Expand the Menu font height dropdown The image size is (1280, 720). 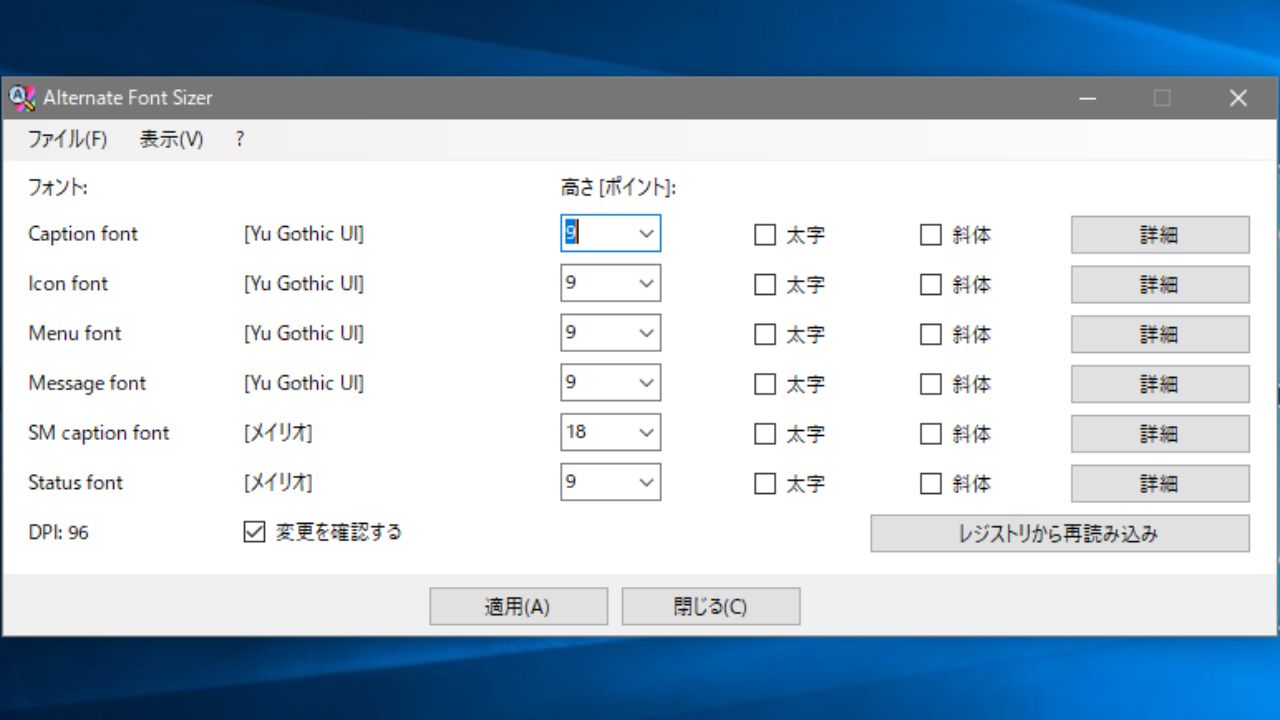coord(645,333)
